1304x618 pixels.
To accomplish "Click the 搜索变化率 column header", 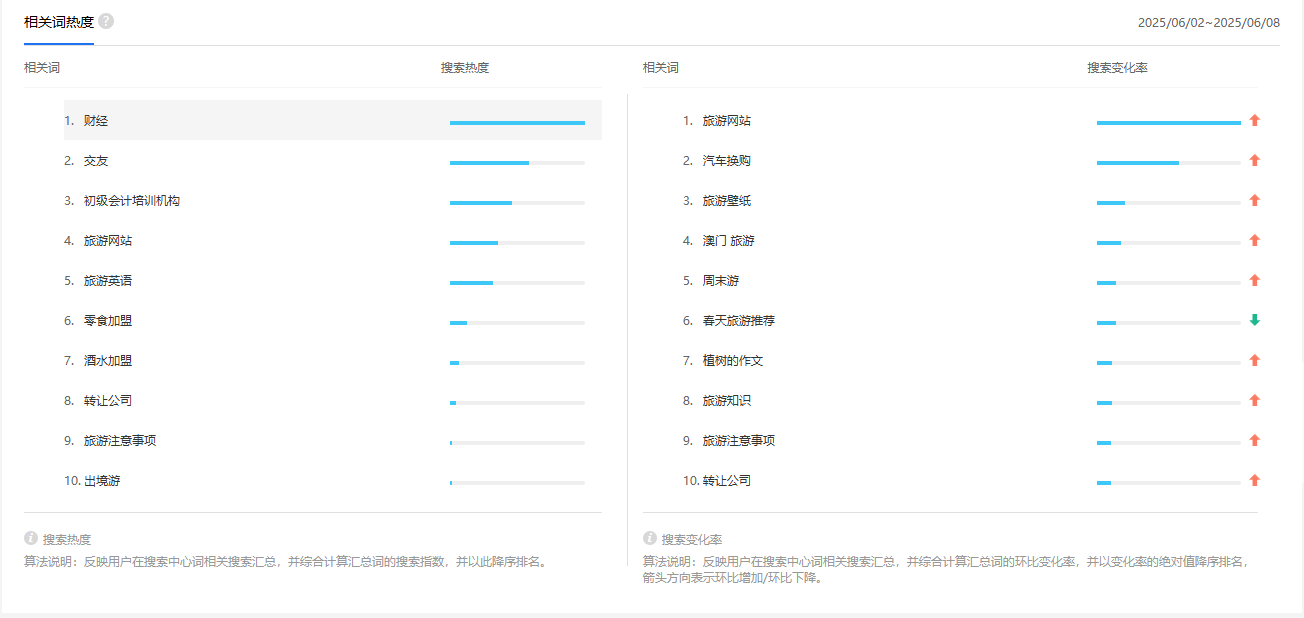I will [1117, 68].
